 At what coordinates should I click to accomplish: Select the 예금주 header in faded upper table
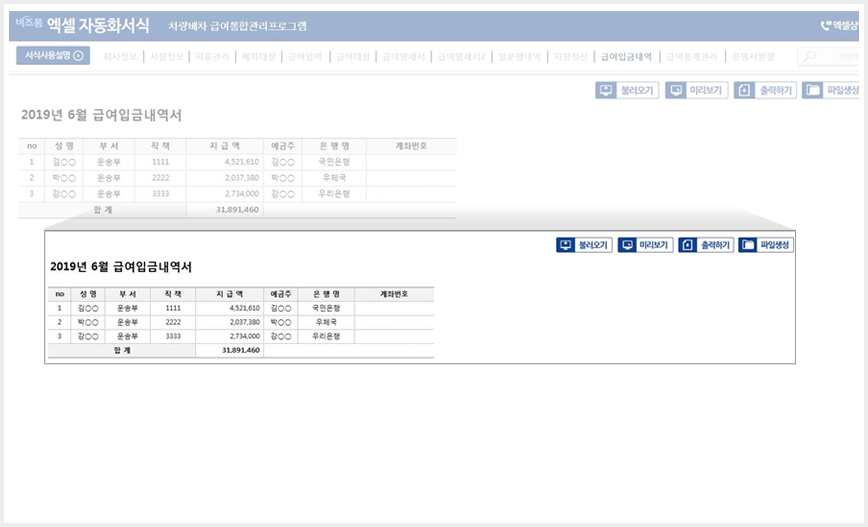pyautogui.click(x=283, y=146)
